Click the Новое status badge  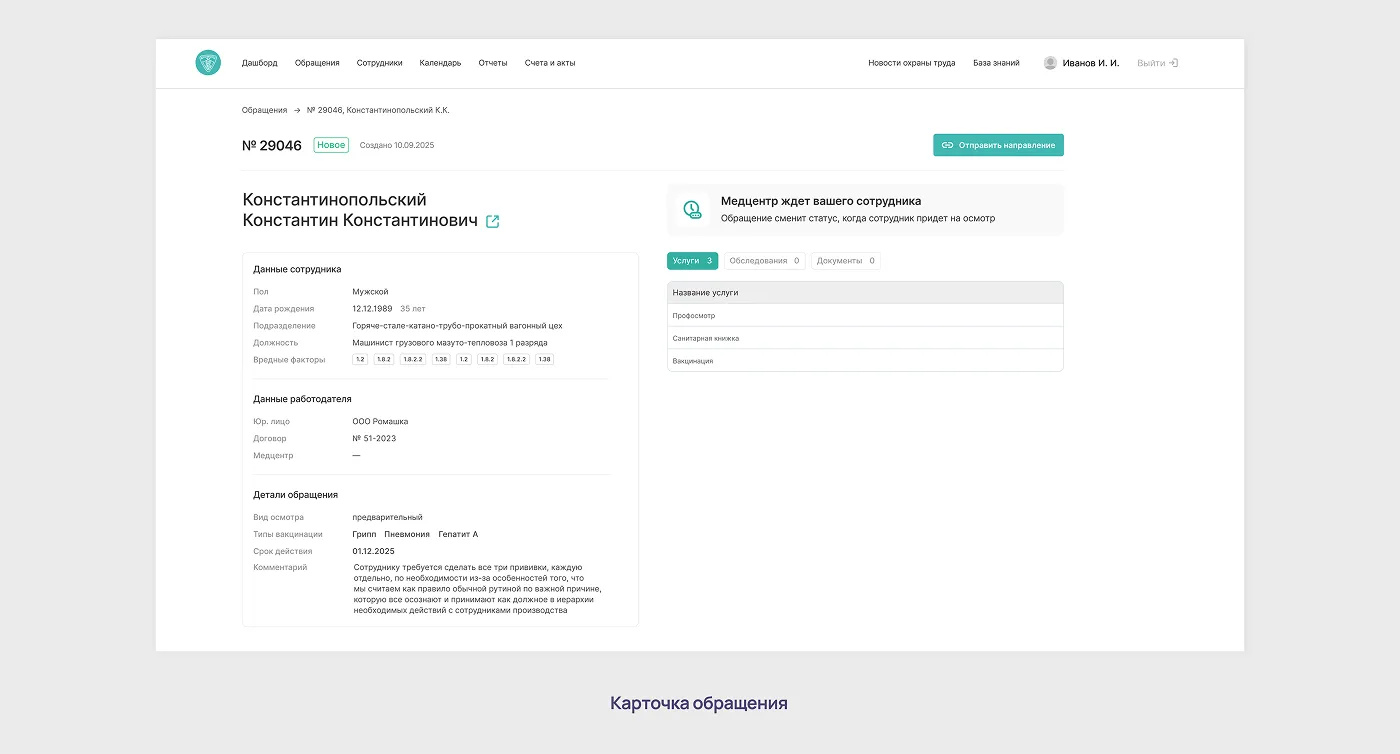point(330,144)
